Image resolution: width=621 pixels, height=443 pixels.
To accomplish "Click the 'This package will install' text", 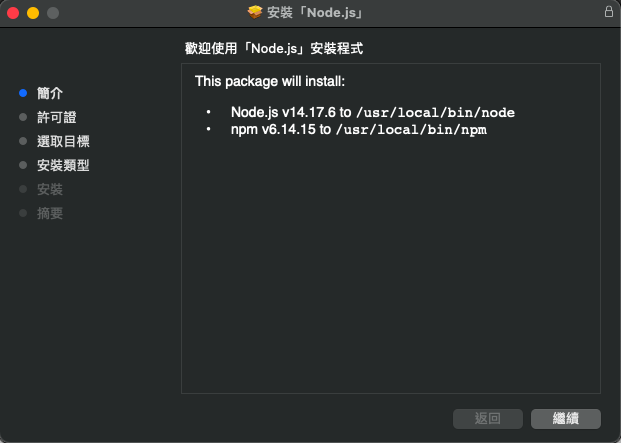I will click(270, 82).
